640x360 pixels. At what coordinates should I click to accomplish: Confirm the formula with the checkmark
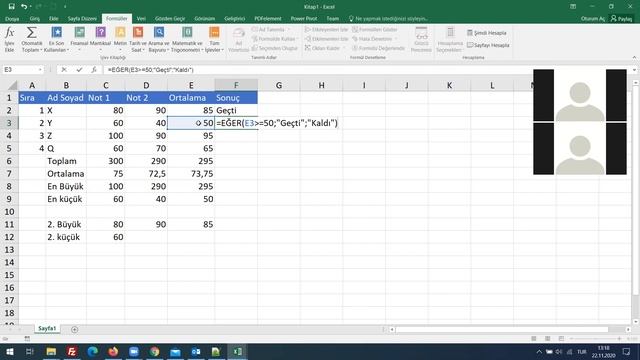point(79,70)
